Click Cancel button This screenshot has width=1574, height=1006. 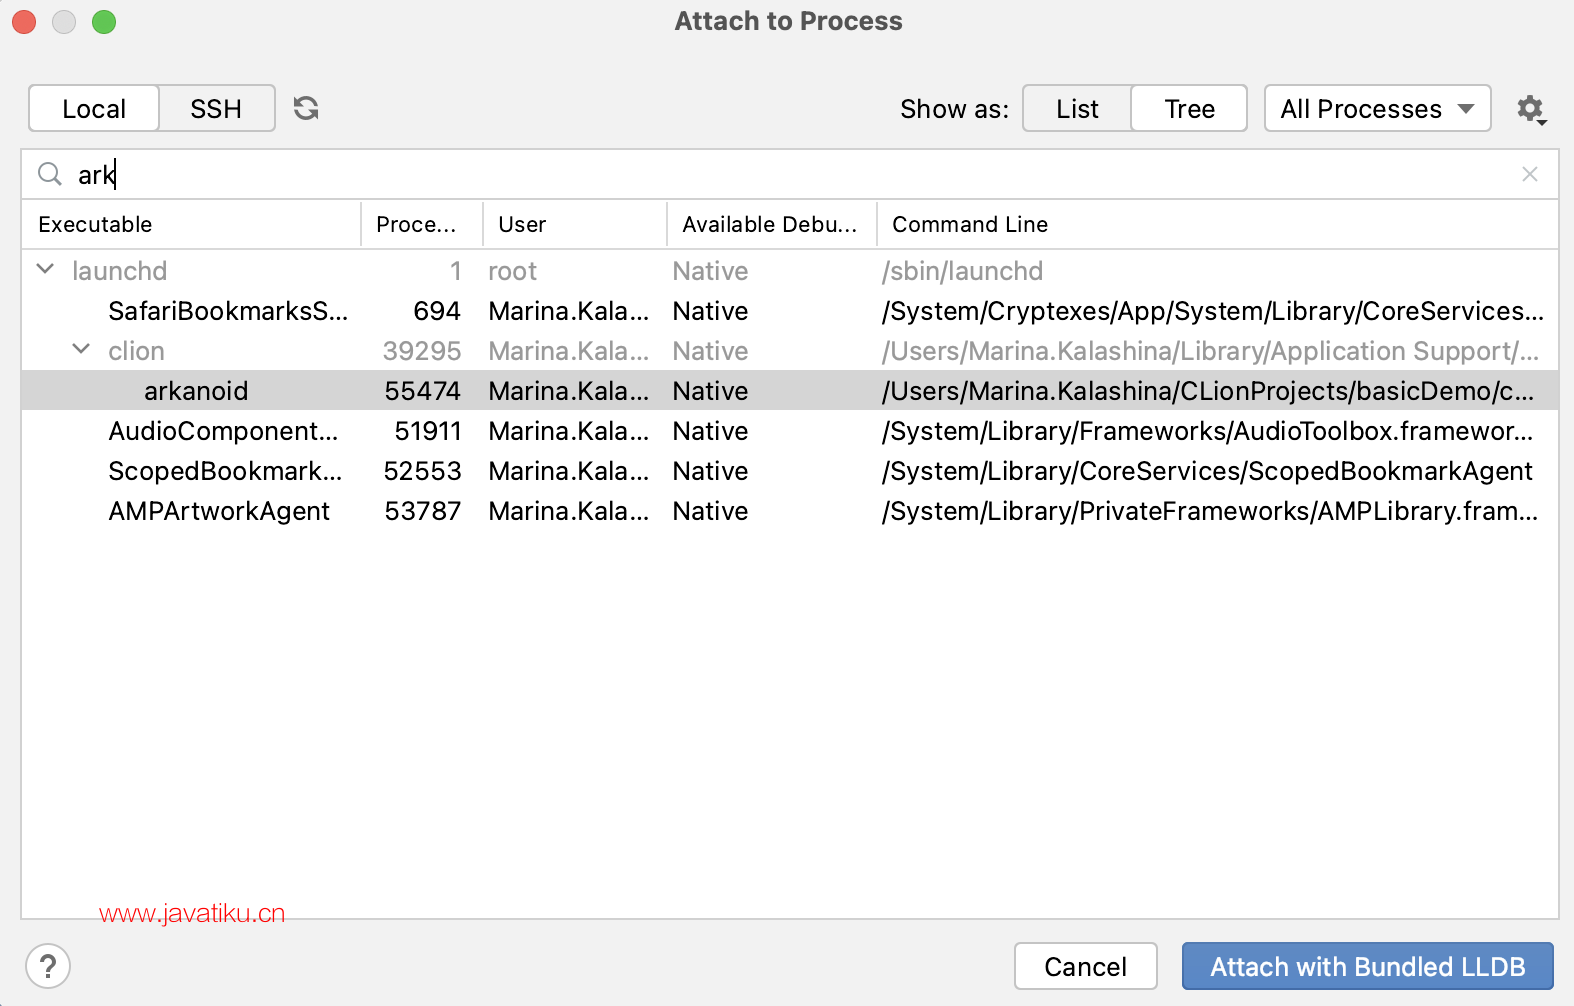coord(1085,966)
